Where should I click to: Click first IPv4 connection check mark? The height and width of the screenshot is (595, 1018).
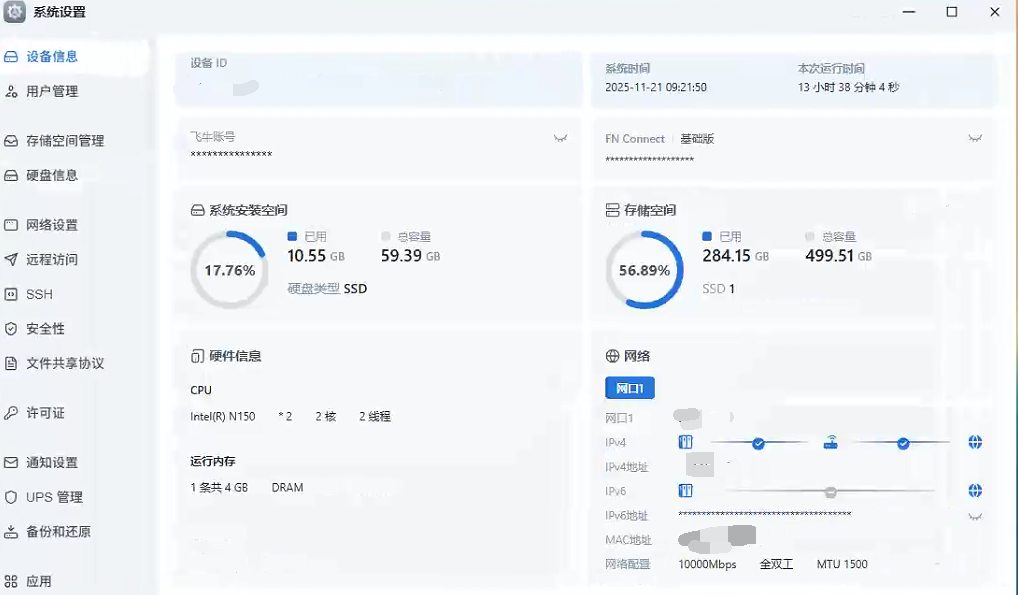pyautogui.click(x=758, y=444)
